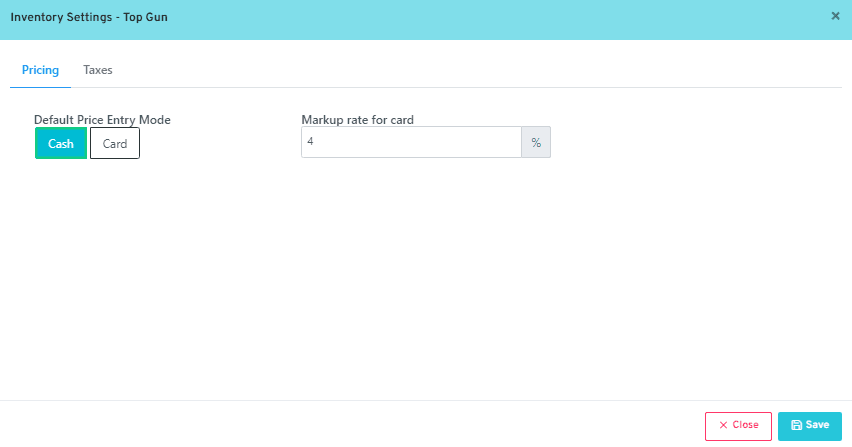Click the Default Price Entry Mode label

[x=102, y=120]
